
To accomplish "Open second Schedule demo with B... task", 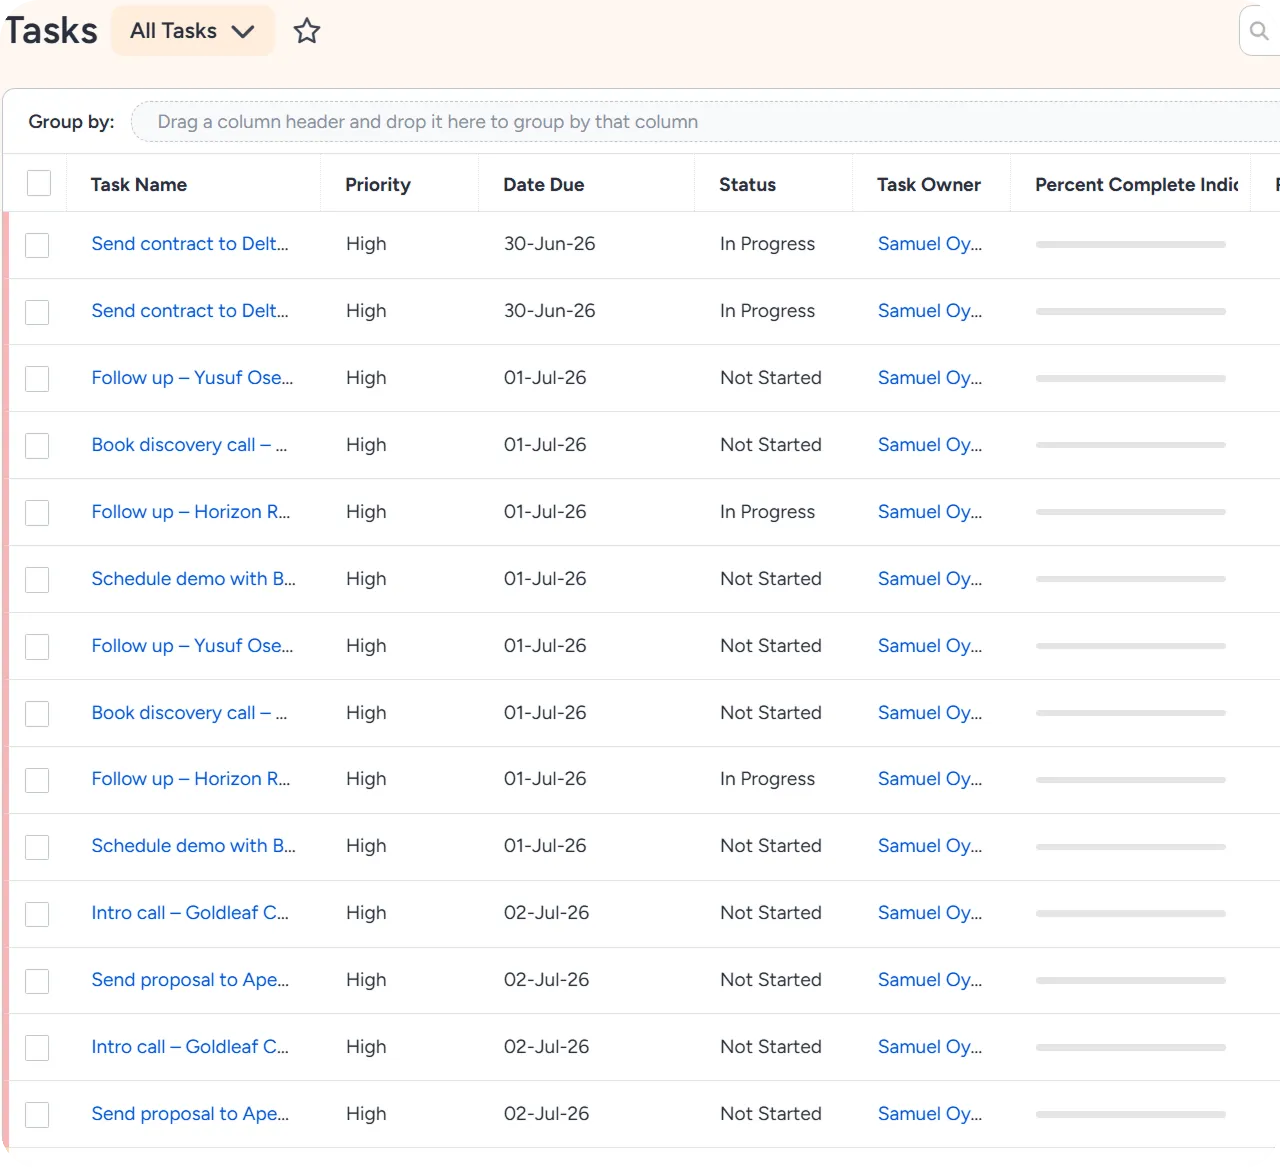I will (x=193, y=846).
